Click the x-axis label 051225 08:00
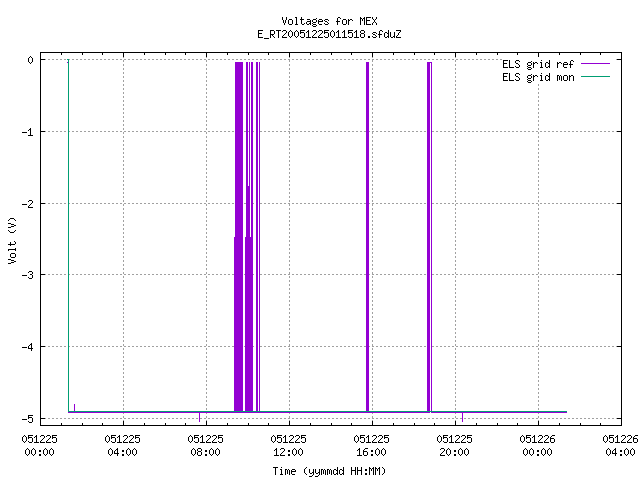640x480 pixels. (x=205, y=445)
